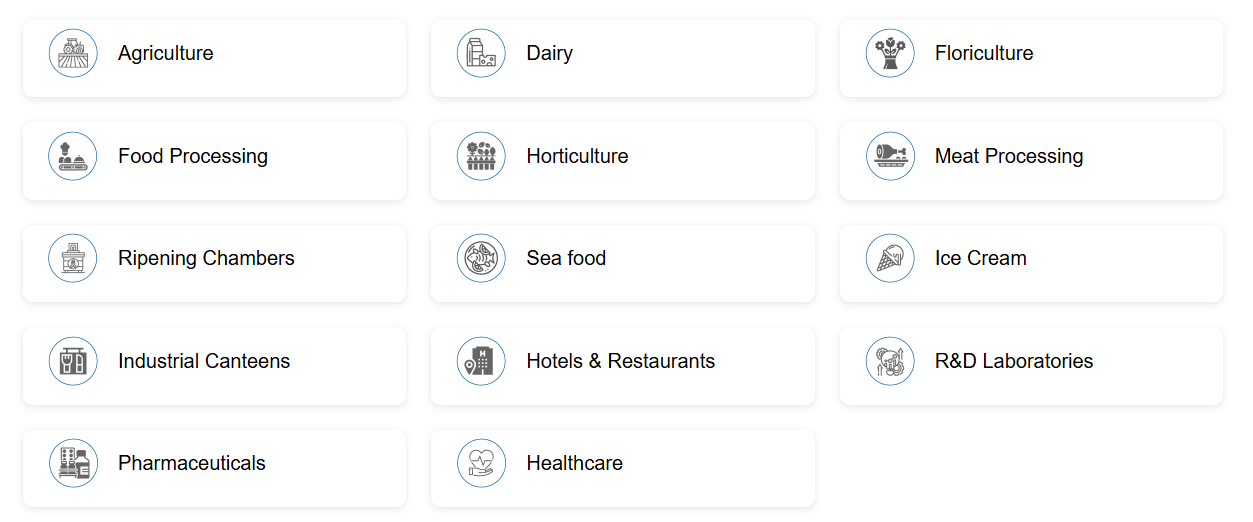This screenshot has width=1253, height=522.
Task: Click the R&D Laboratories gears icon
Action: 890,361
